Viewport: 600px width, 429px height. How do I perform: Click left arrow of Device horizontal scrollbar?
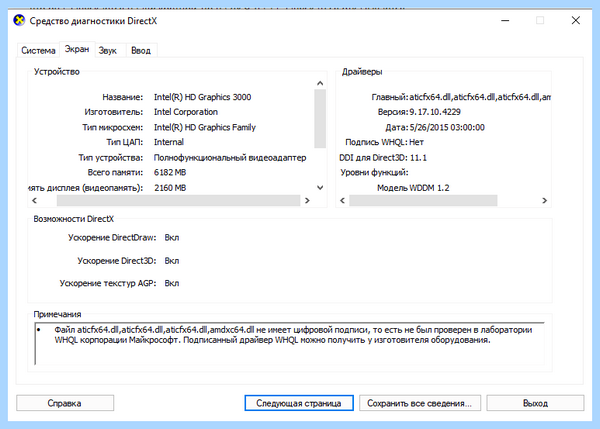pyautogui.click(x=35, y=200)
